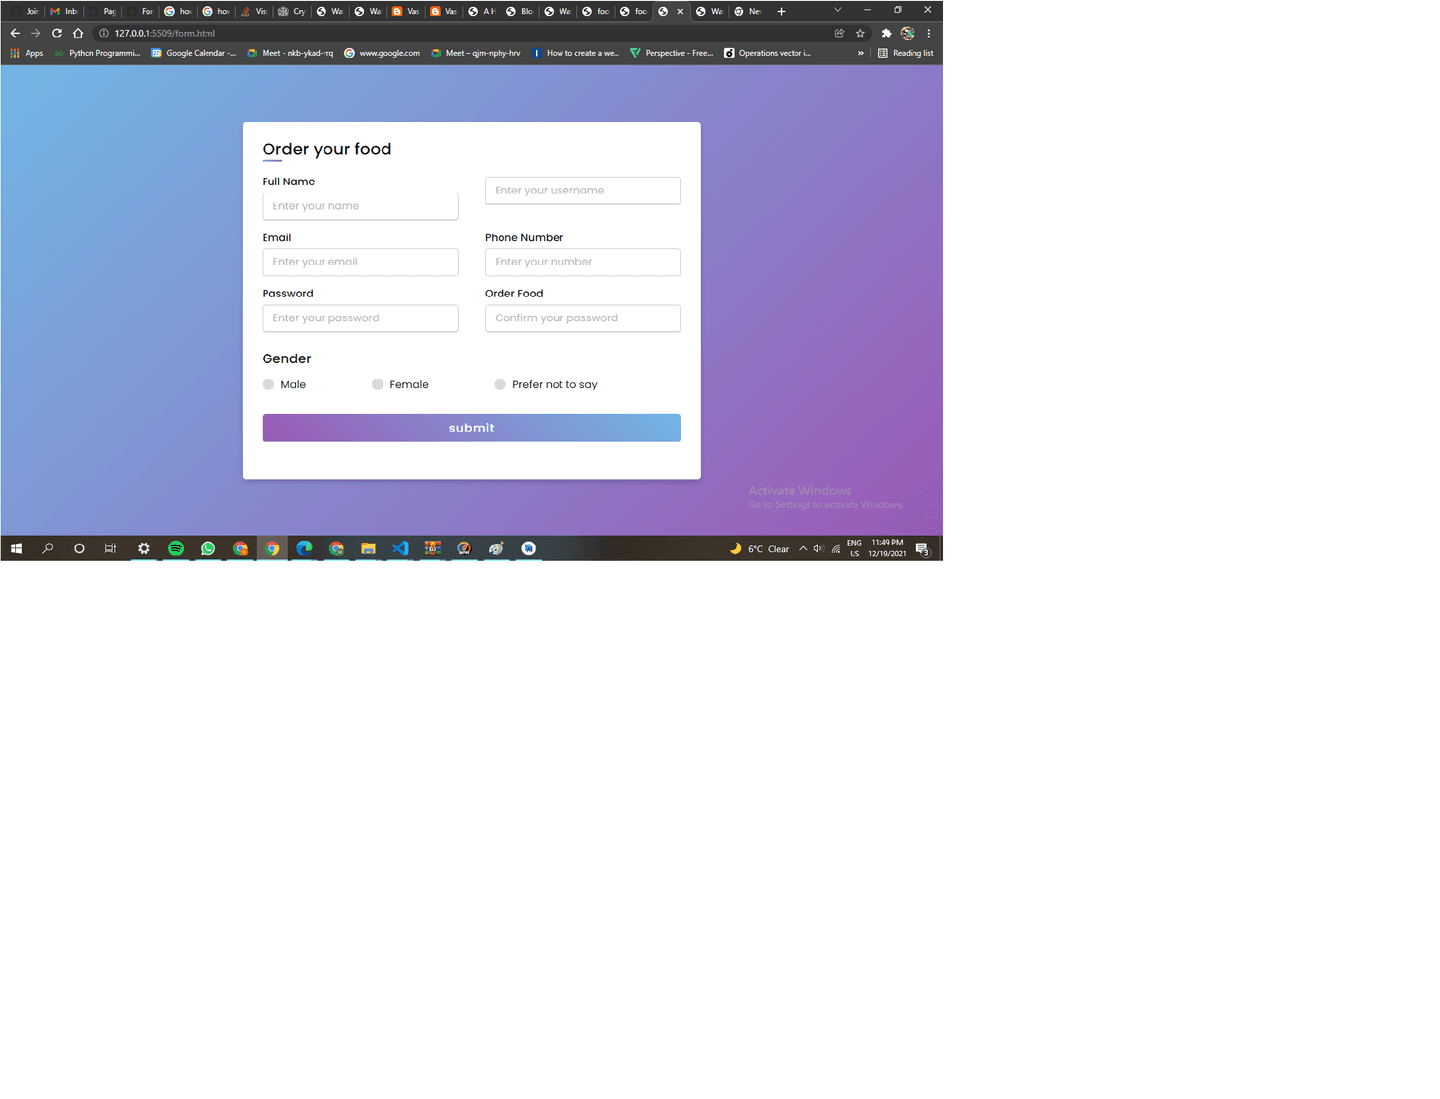Open the tab search dropdown arrow
The image size is (1440, 1099).
click(837, 10)
